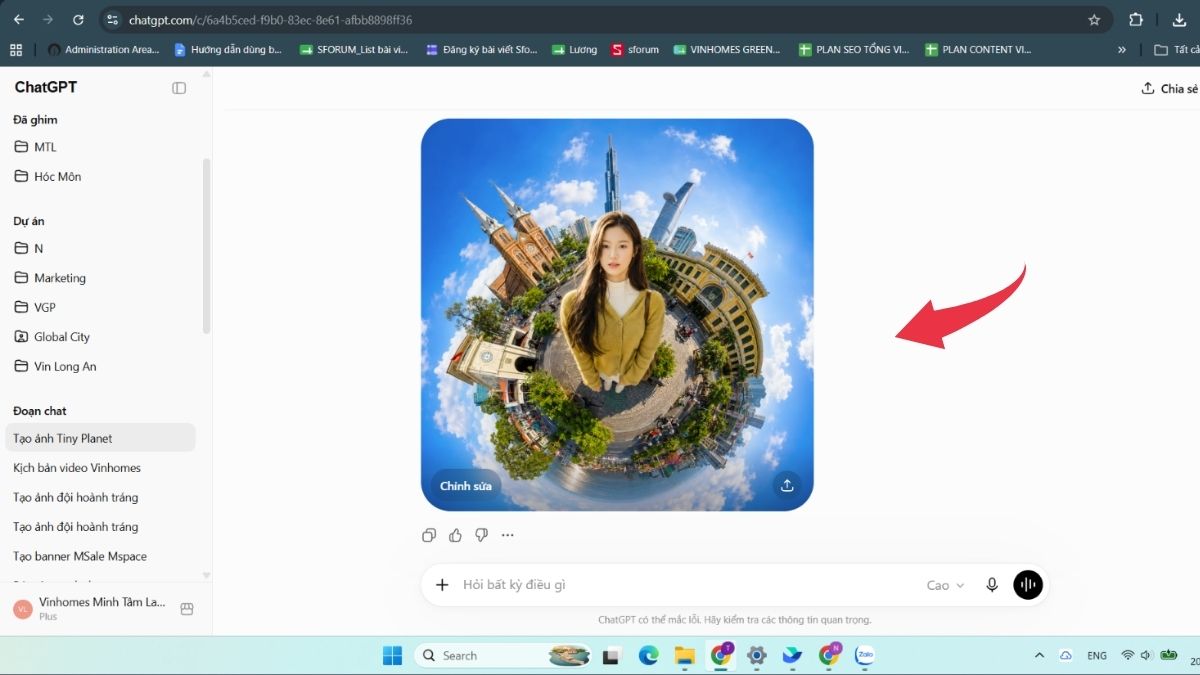Image resolution: width=1200 pixels, height=675 pixels.
Task: Open the SFORUM_List bài vi... bookmark
Action: tap(354, 49)
